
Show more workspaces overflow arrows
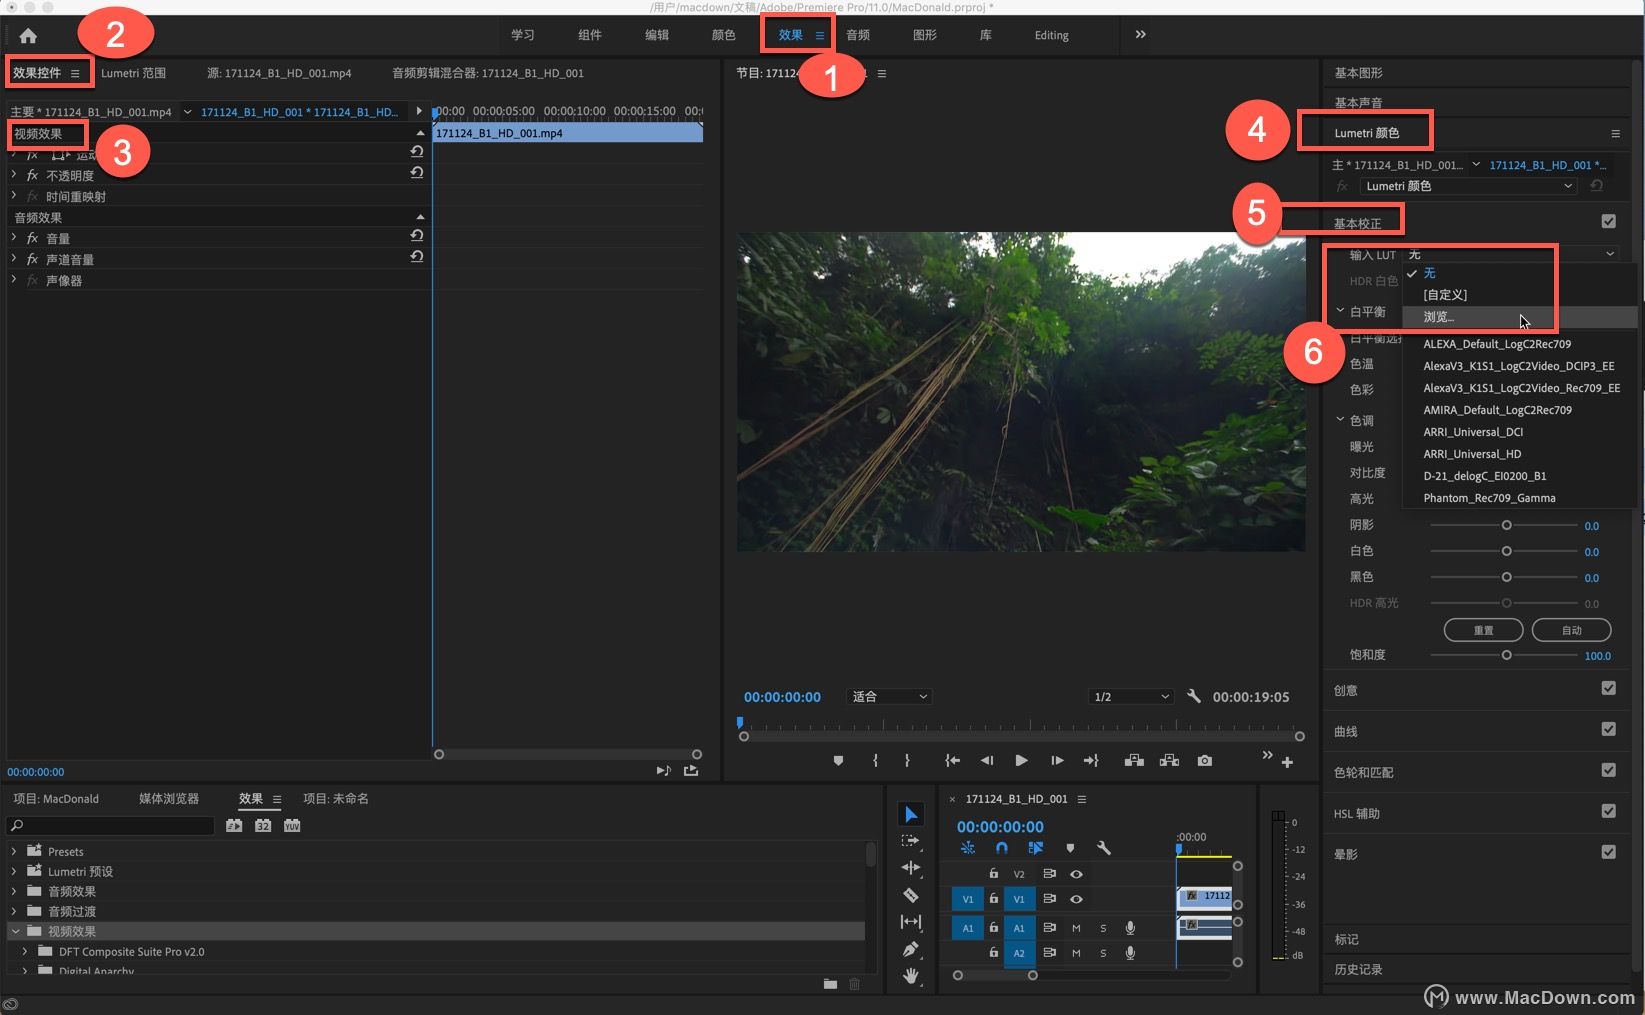tap(1140, 35)
